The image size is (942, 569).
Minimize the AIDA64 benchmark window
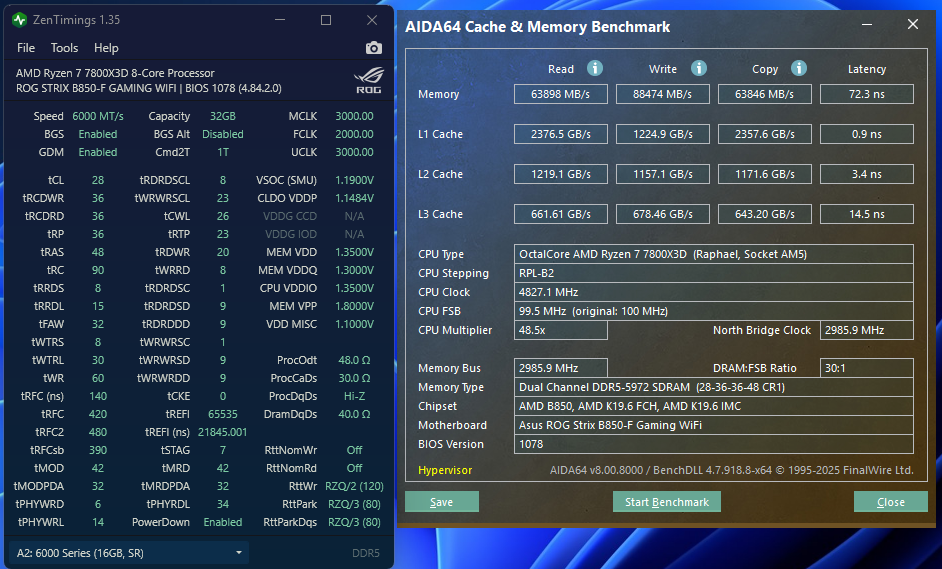coord(867,25)
